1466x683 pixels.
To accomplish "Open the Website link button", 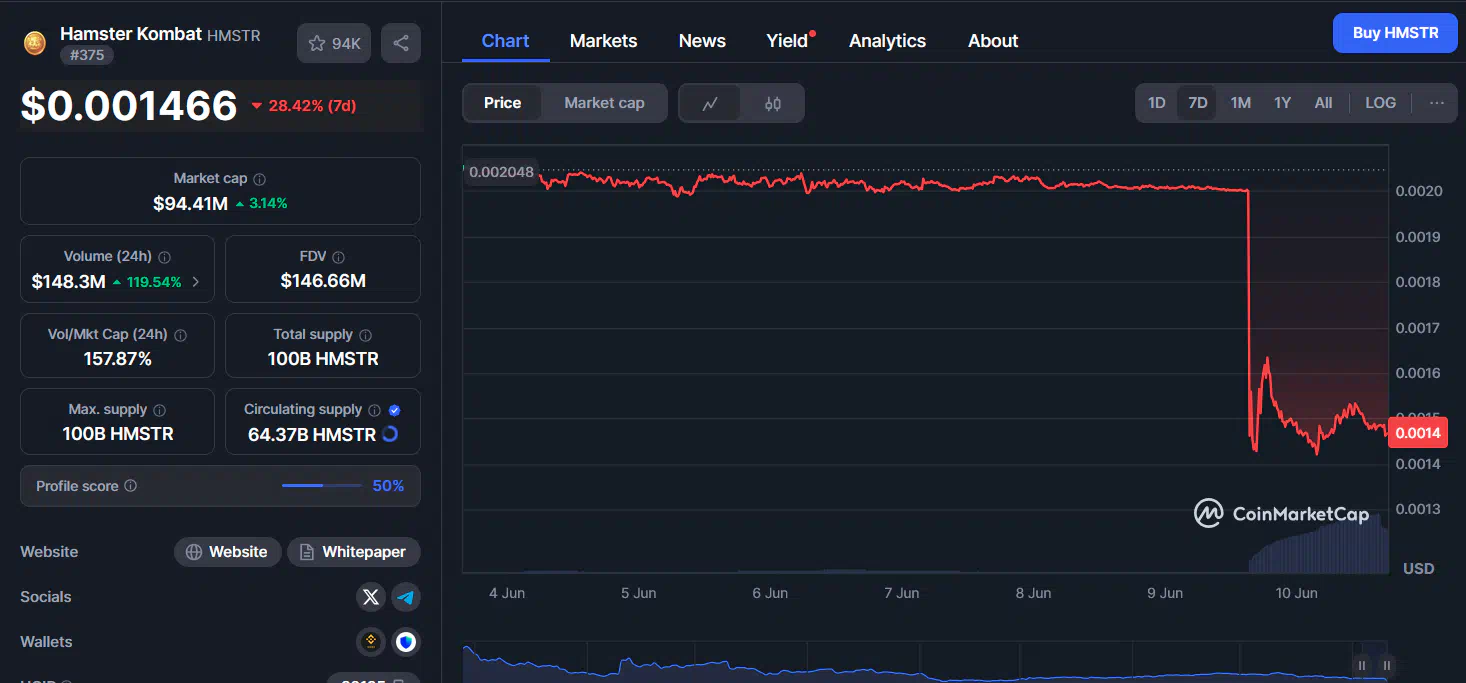I will click(x=227, y=552).
